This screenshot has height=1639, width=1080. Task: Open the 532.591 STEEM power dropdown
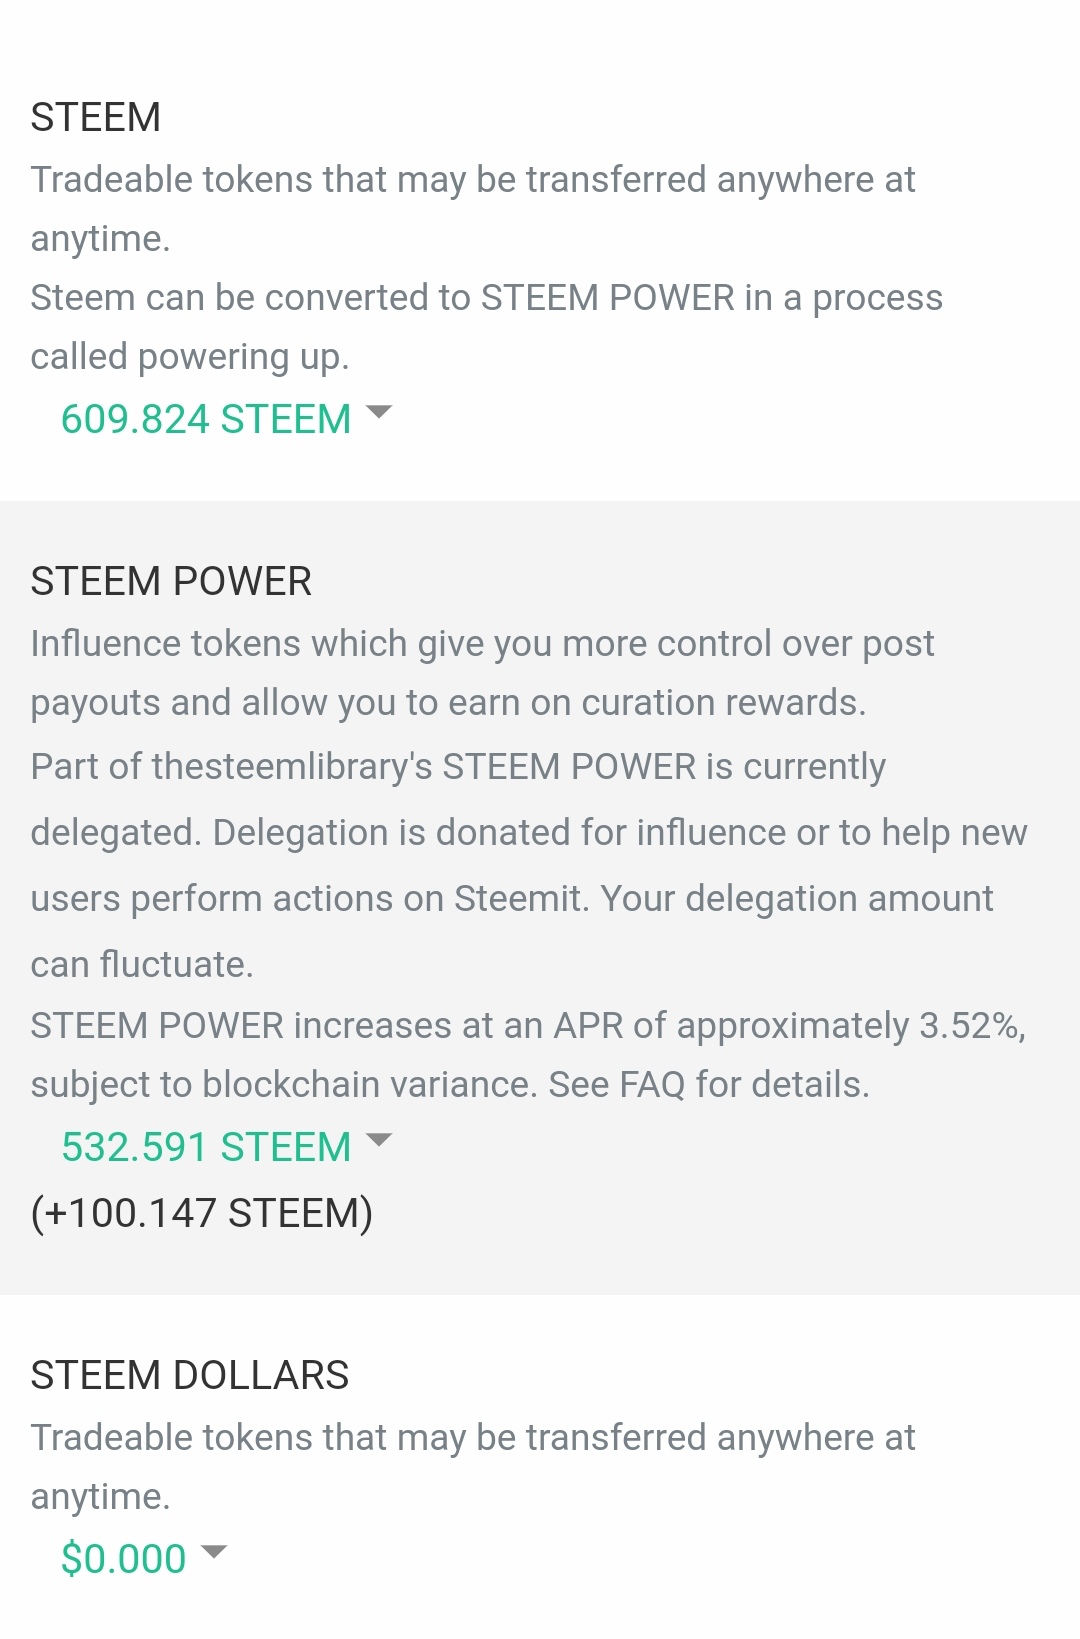(206, 1147)
